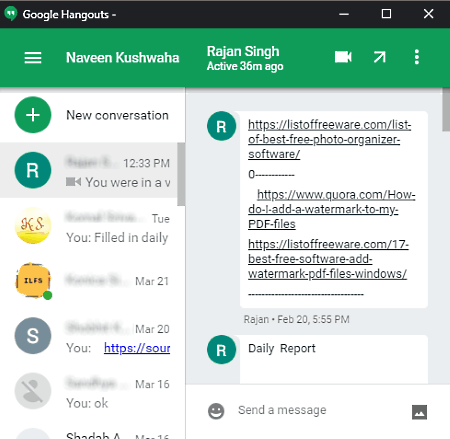The image size is (450, 439).
Task: Click the 'You: ok' message preview
Action: click(87, 403)
